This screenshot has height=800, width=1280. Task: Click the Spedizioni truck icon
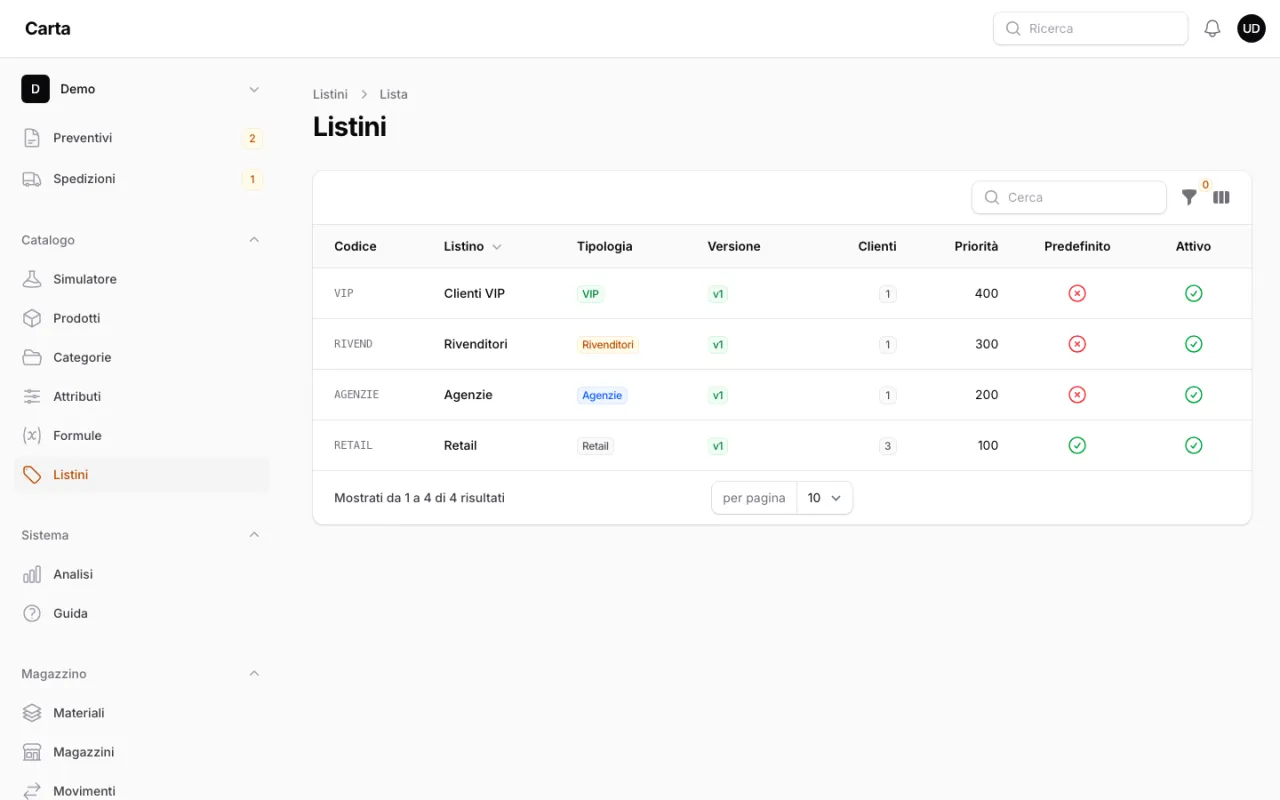[32, 179]
